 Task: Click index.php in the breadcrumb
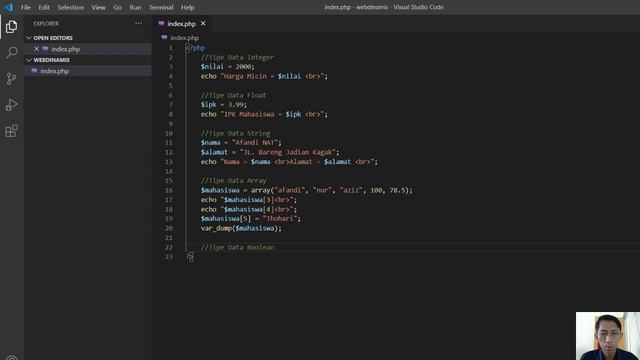pos(184,38)
